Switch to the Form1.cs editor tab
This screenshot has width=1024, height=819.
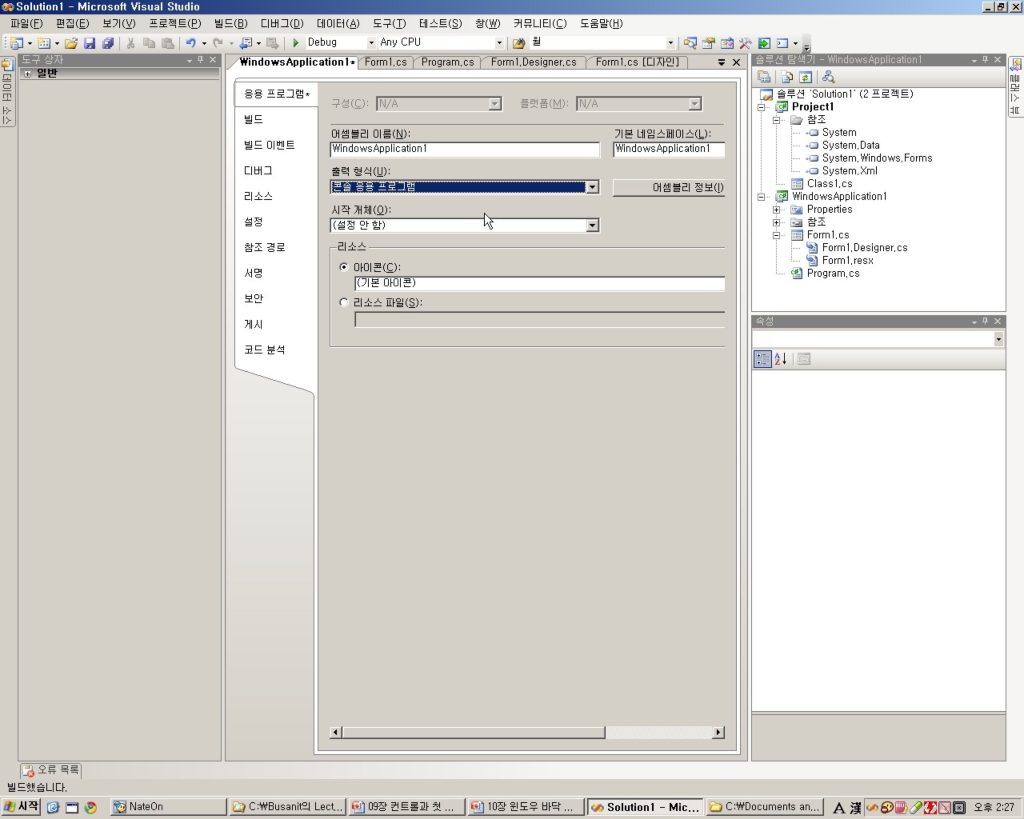click(385, 62)
